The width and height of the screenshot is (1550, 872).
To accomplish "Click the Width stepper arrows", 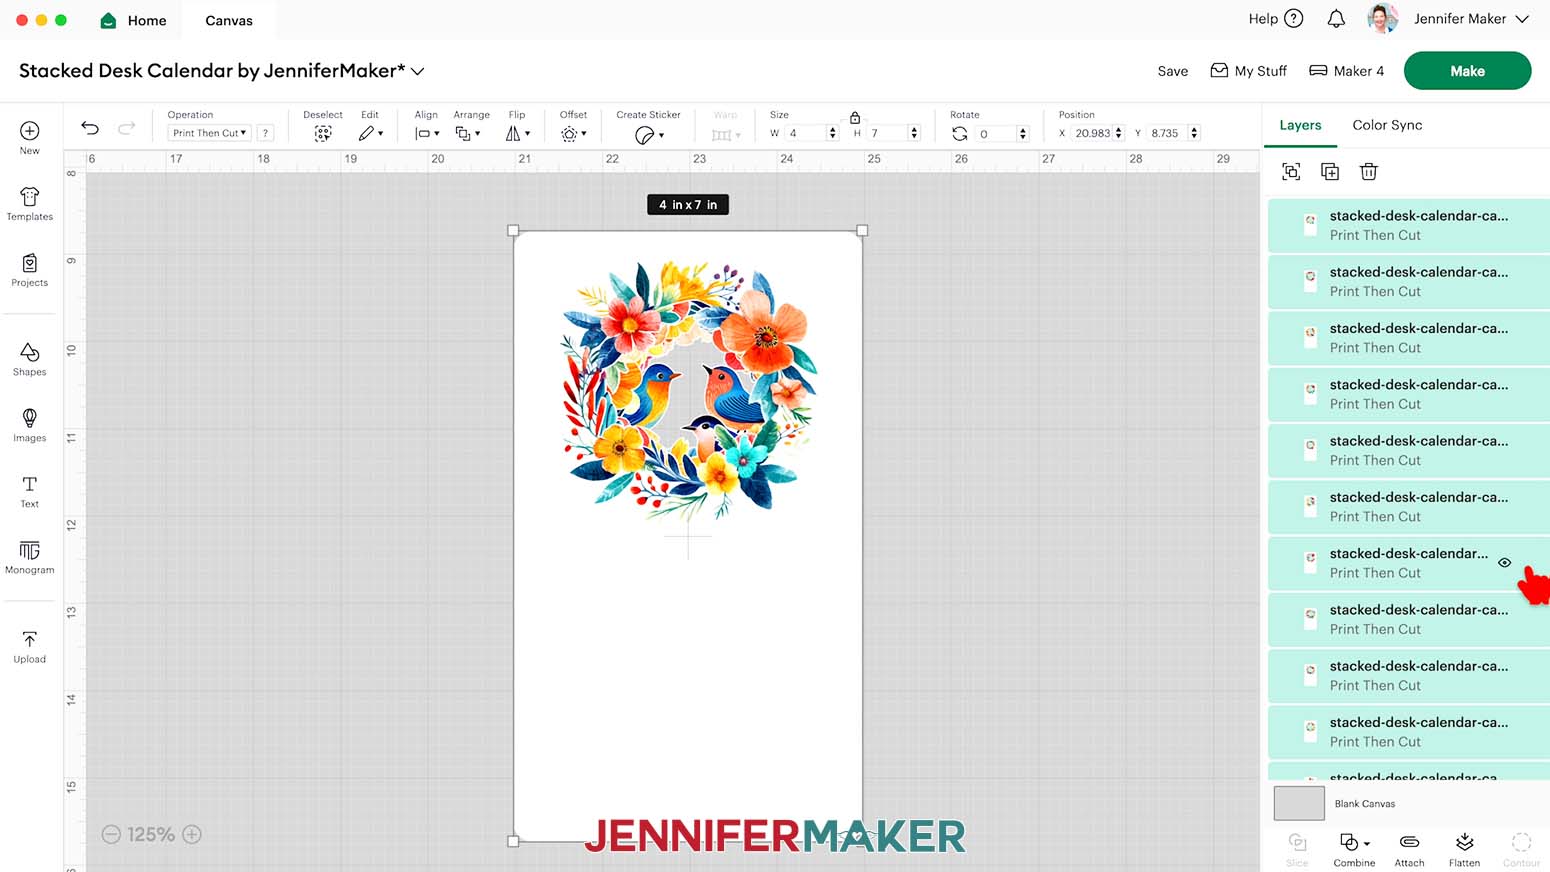I will point(832,133).
